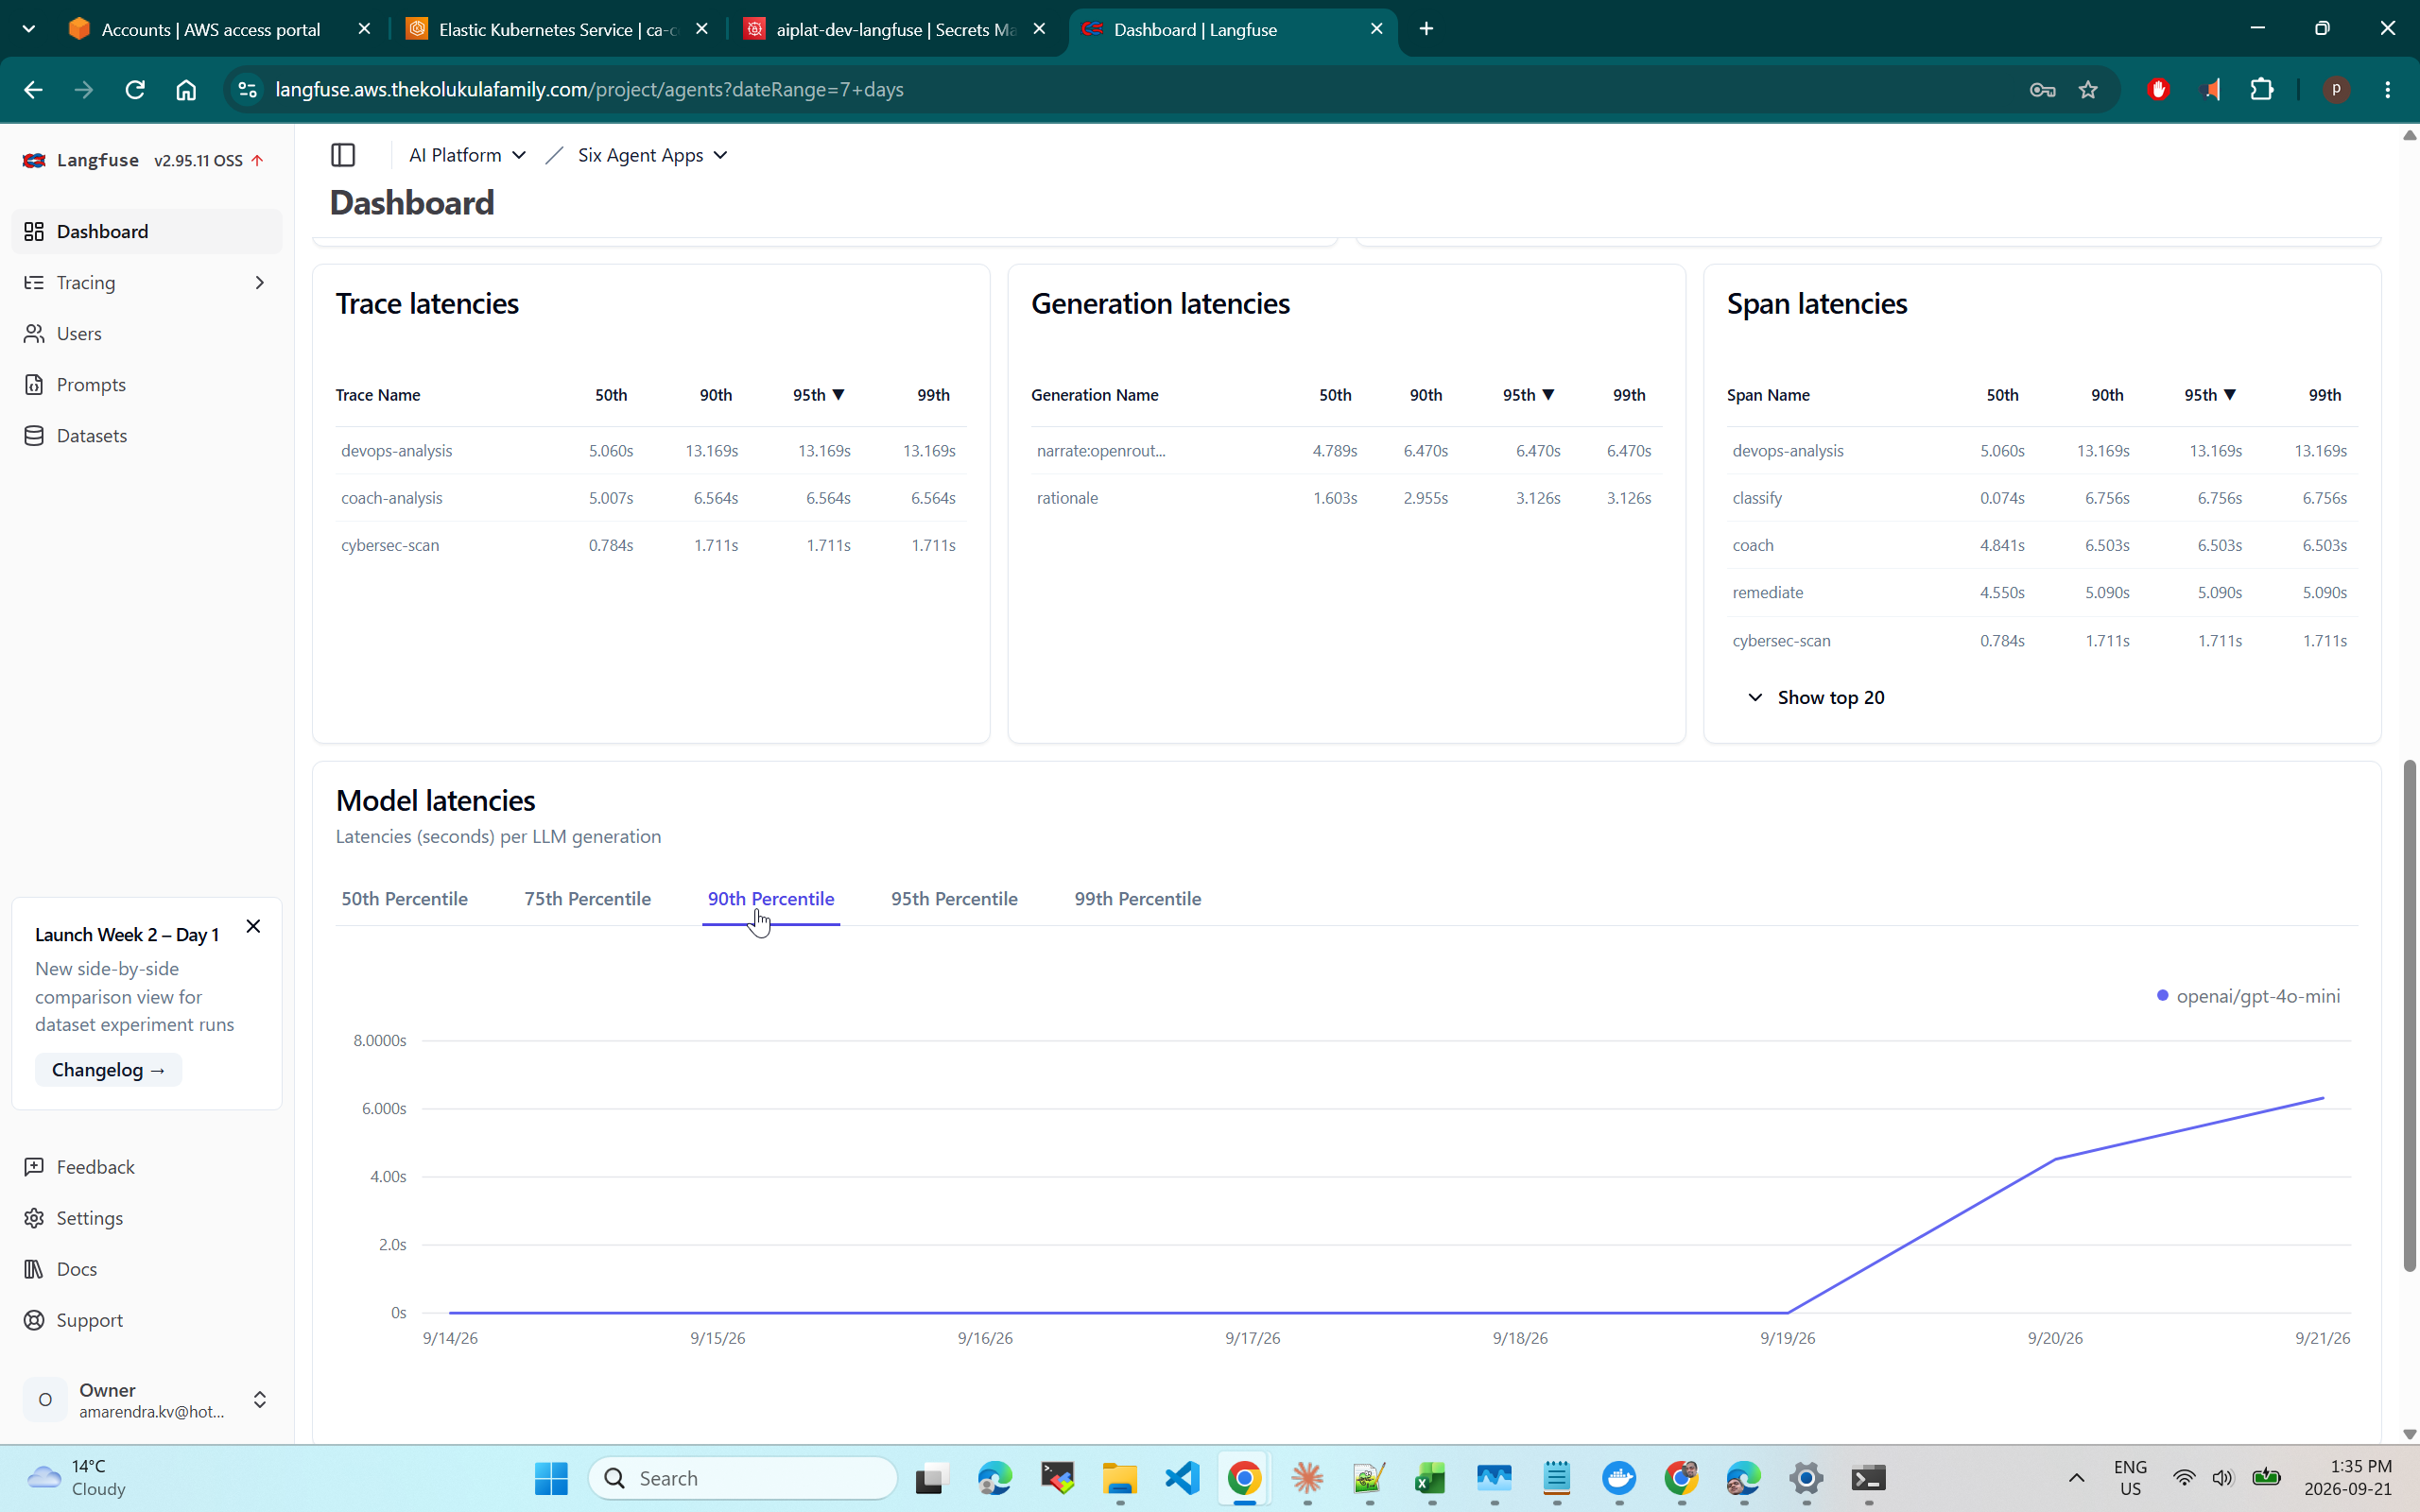Click devops-analysis in Trace latencies
This screenshot has height=1512, width=2420.
point(396,451)
